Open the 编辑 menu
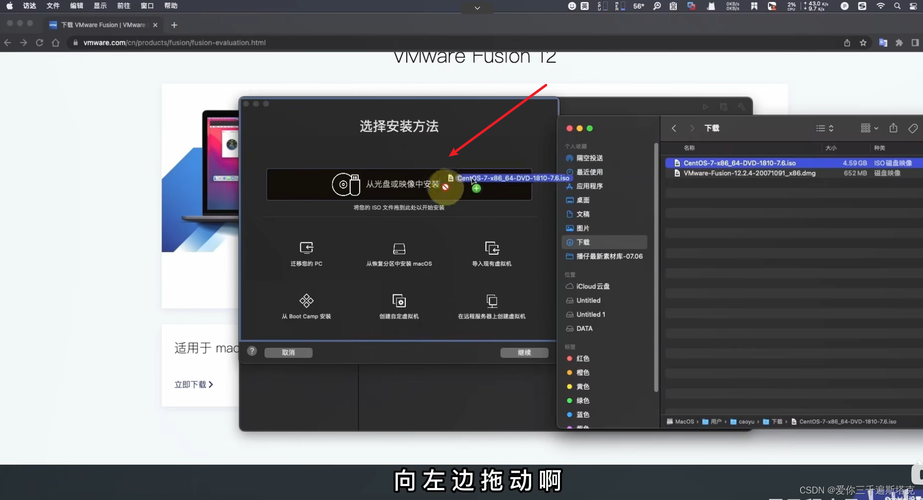923x500 pixels. pyautogui.click(x=77, y=6)
